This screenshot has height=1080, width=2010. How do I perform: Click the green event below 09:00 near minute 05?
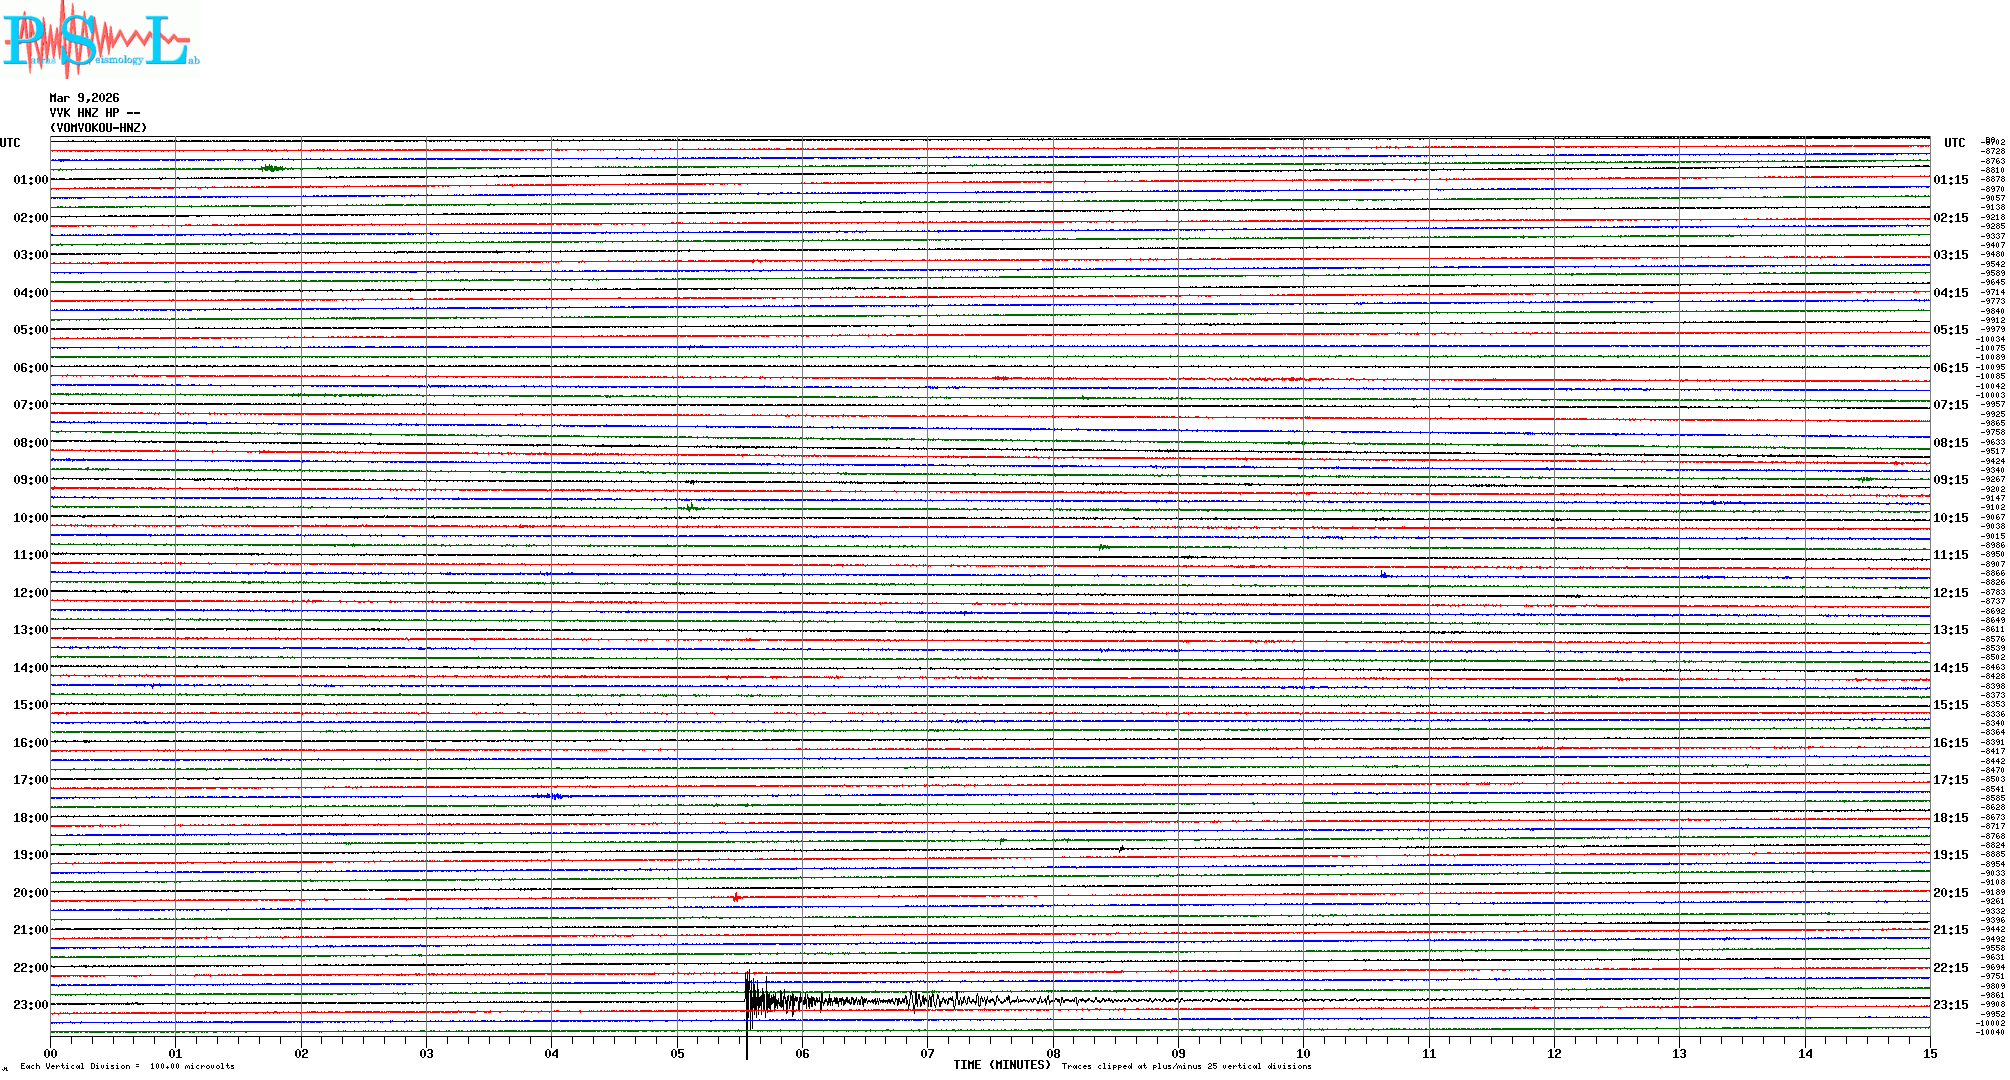click(690, 507)
